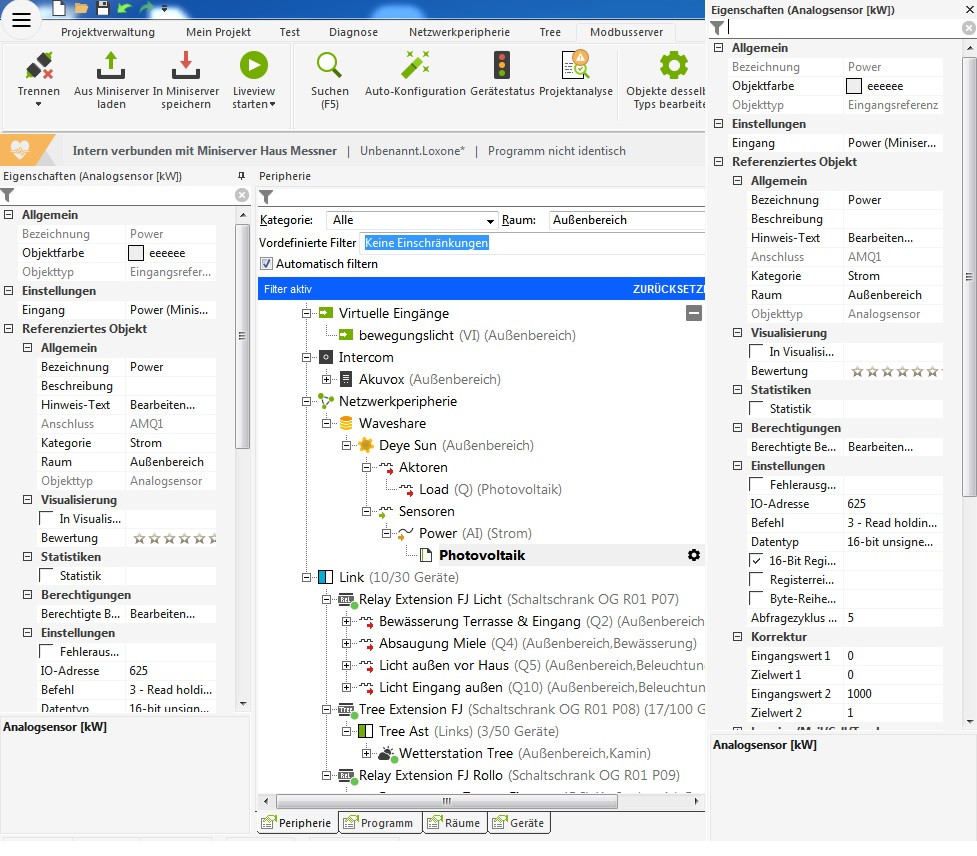Click the Objektfarbe color swatch
This screenshot has width=977, height=856.
pyautogui.click(x=854, y=86)
